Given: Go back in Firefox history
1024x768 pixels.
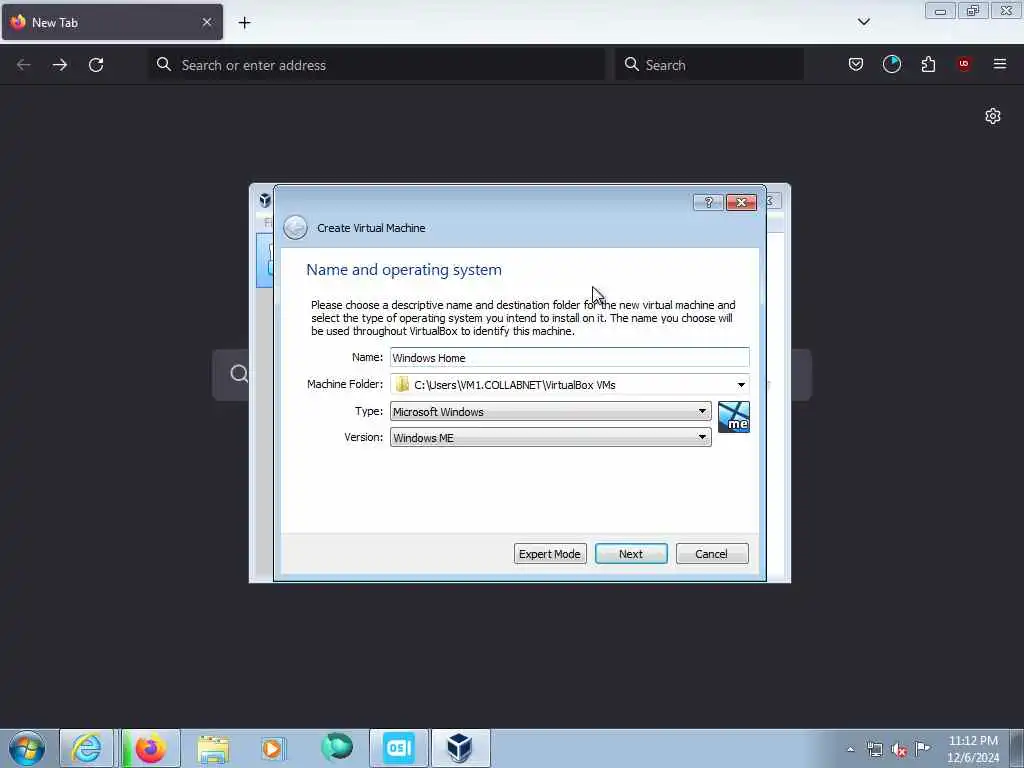Looking at the screenshot, I should [24, 65].
